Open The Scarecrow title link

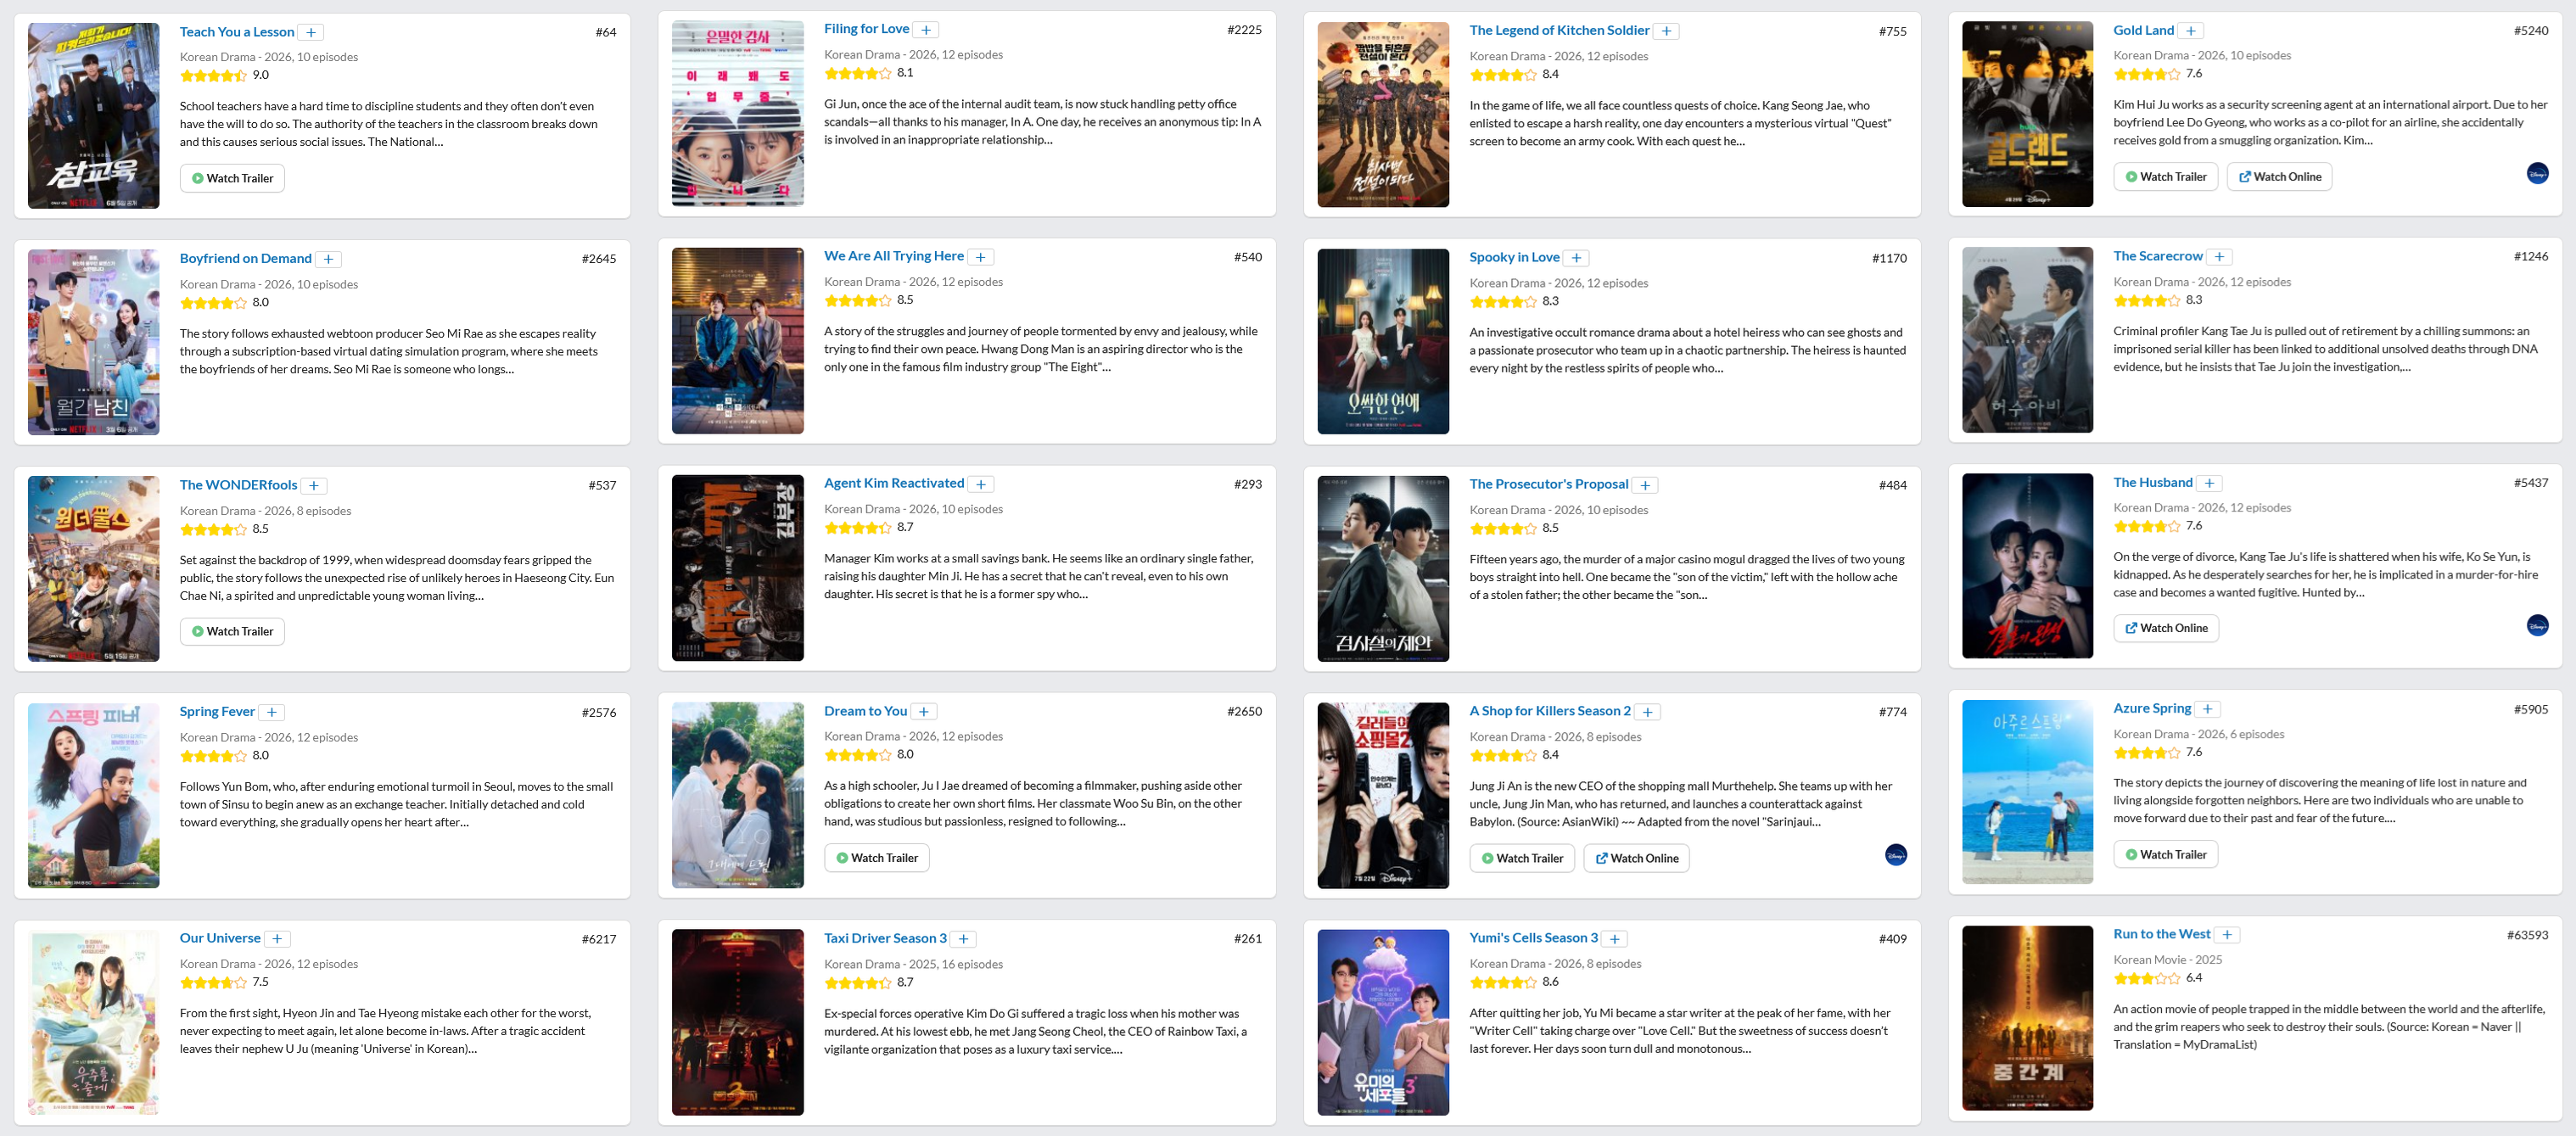coord(2158,257)
